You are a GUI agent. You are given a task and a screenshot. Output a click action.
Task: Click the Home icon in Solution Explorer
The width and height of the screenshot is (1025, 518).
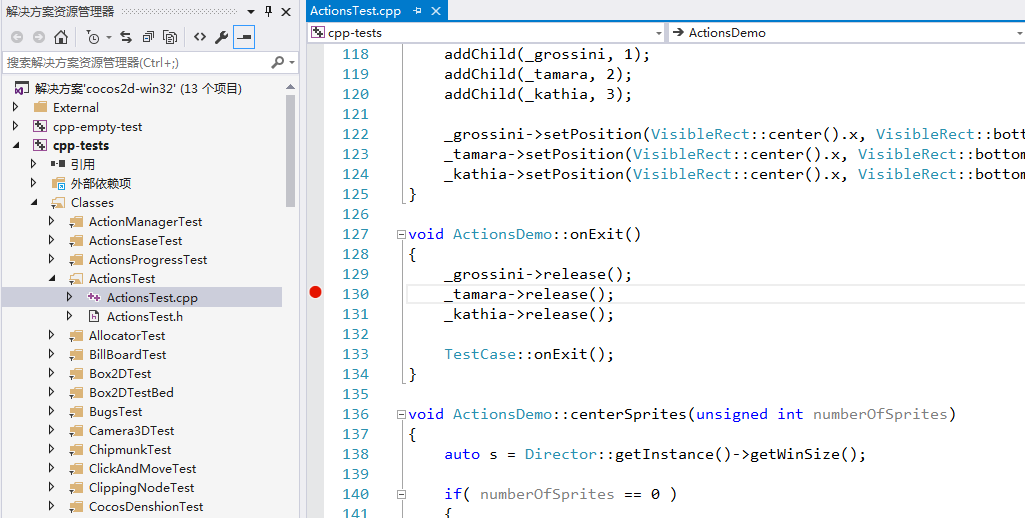(61, 37)
